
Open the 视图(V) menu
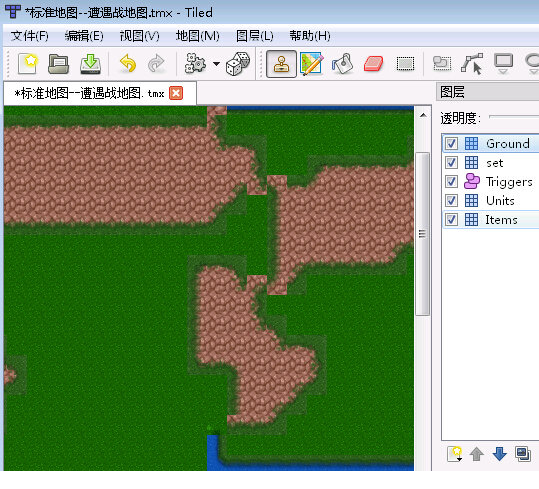(x=140, y=36)
